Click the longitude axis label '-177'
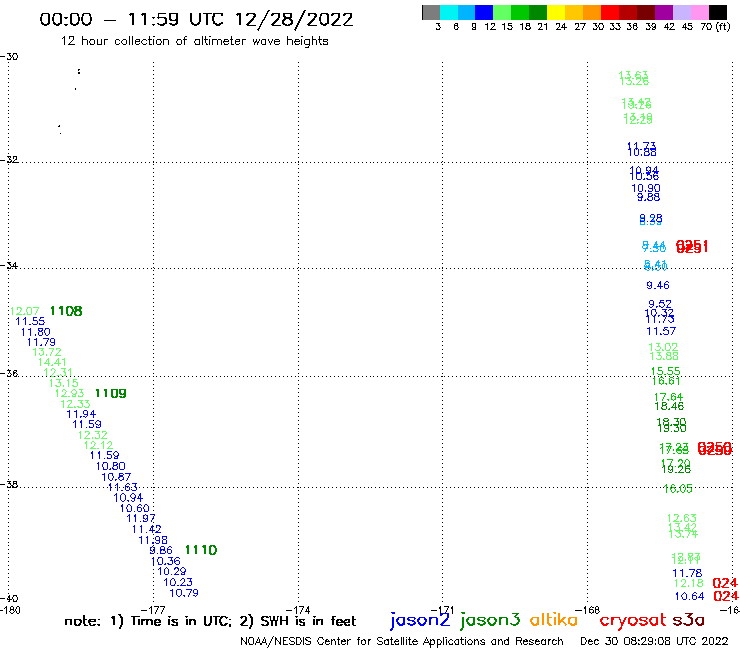The width and height of the screenshot is (740, 650). 153,610
